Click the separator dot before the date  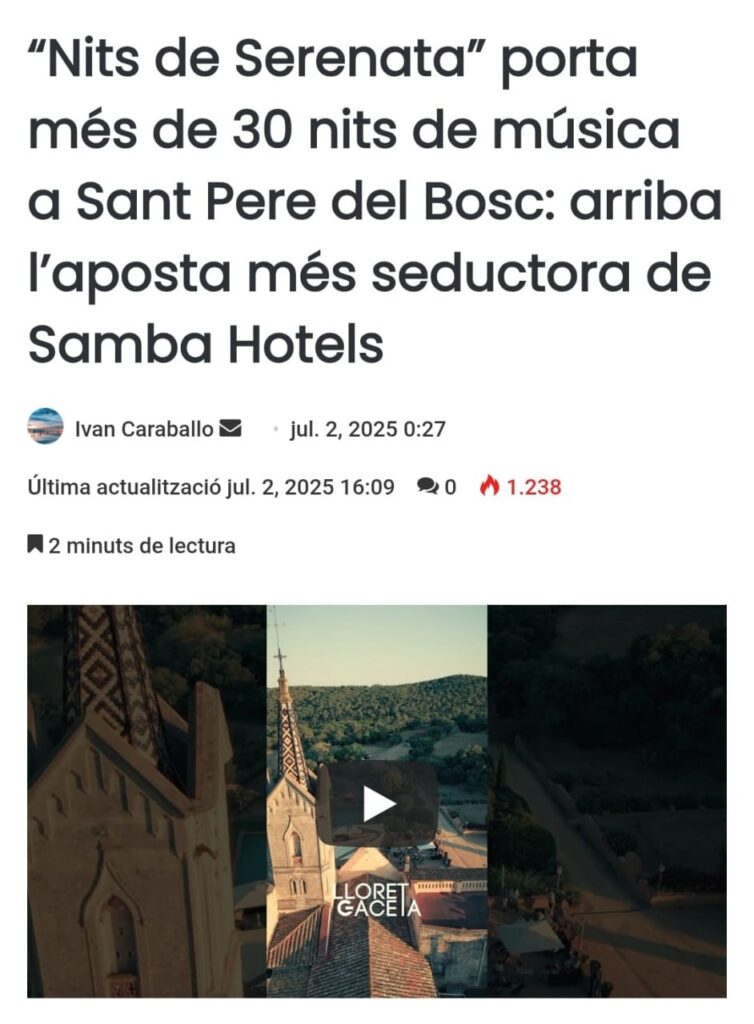(x=276, y=429)
